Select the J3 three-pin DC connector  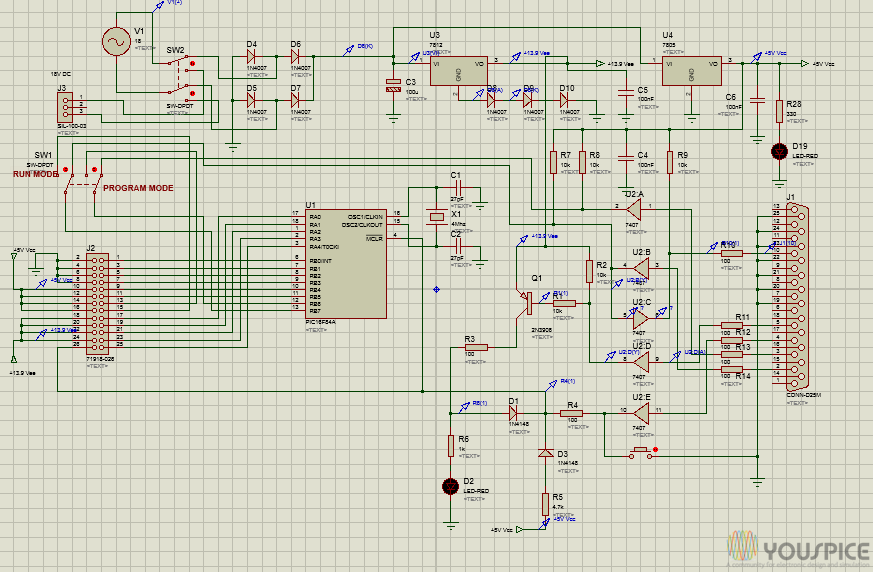[65, 107]
